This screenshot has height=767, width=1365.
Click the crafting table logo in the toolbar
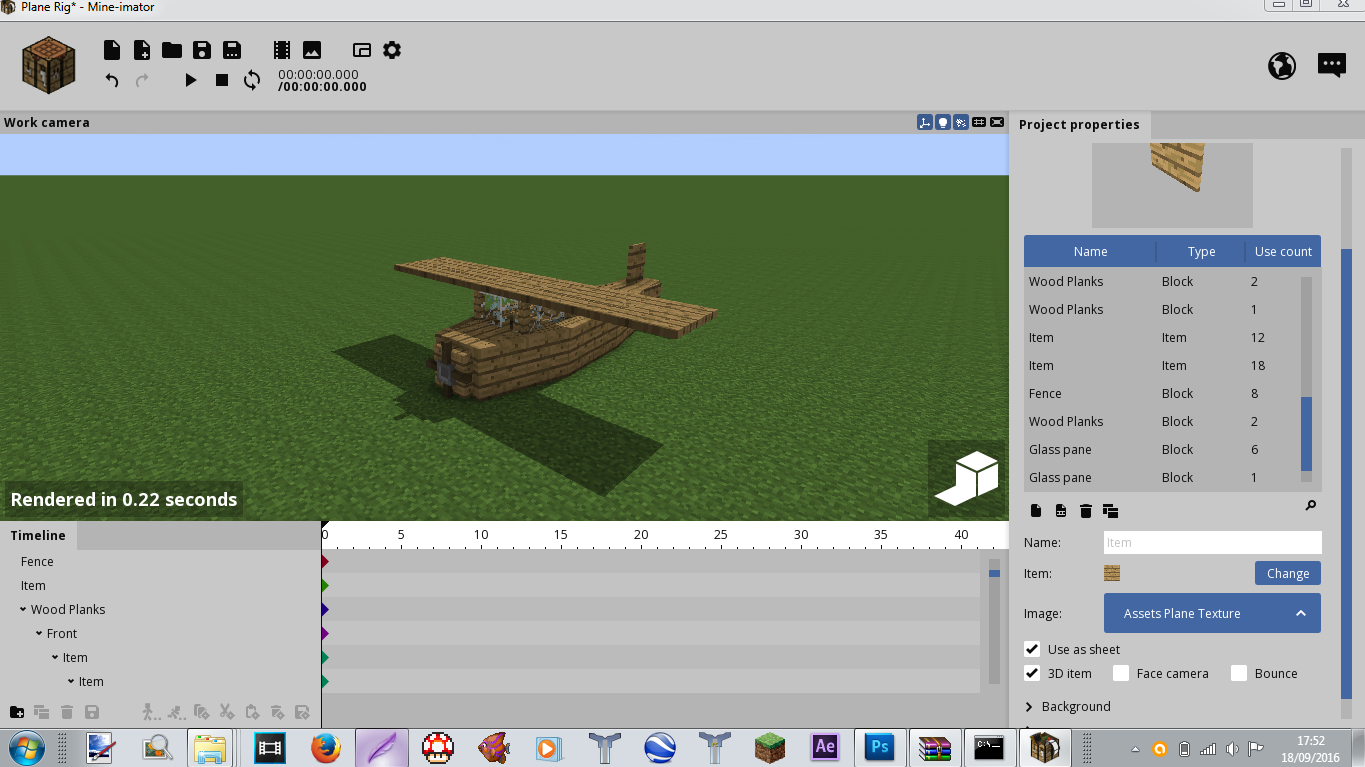point(50,64)
